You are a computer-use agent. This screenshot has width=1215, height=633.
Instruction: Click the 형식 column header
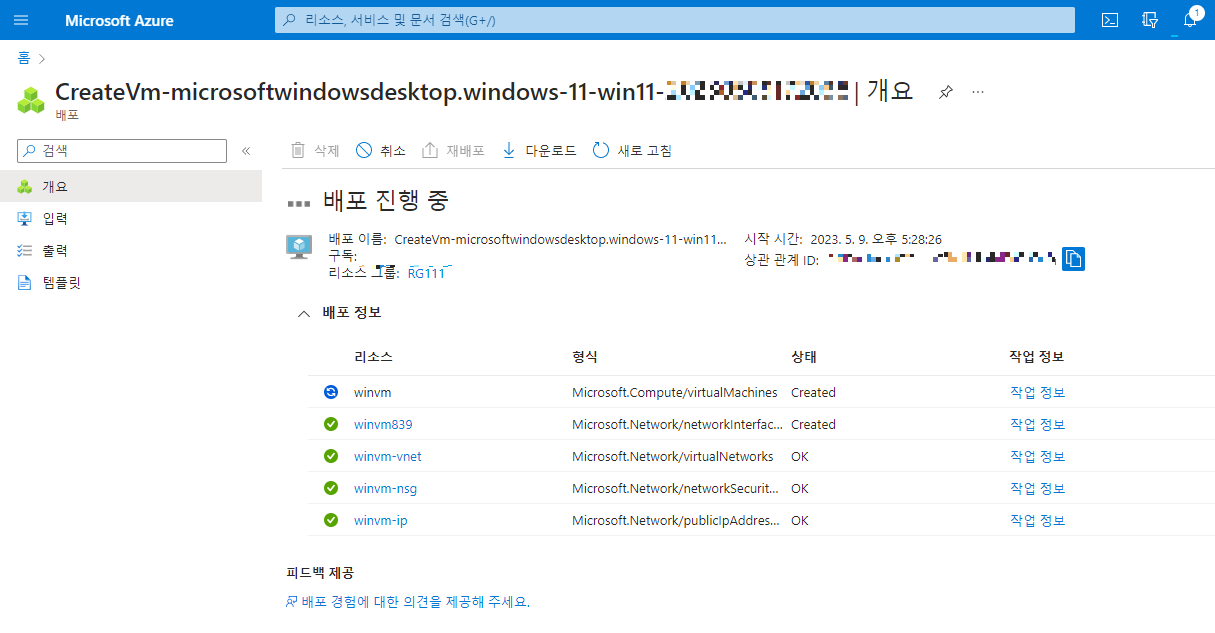click(x=585, y=357)
